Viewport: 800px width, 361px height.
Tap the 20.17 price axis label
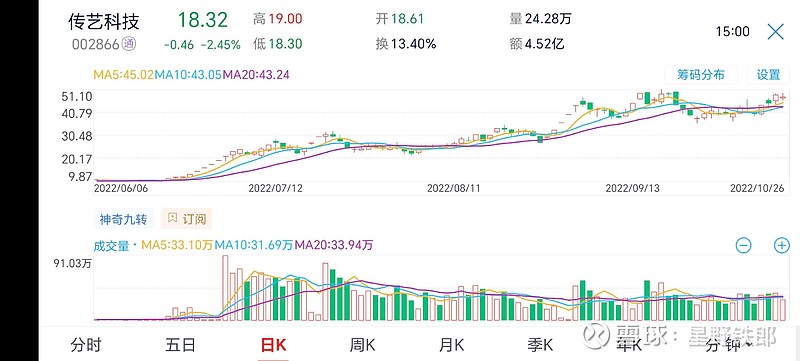[76, 159]
